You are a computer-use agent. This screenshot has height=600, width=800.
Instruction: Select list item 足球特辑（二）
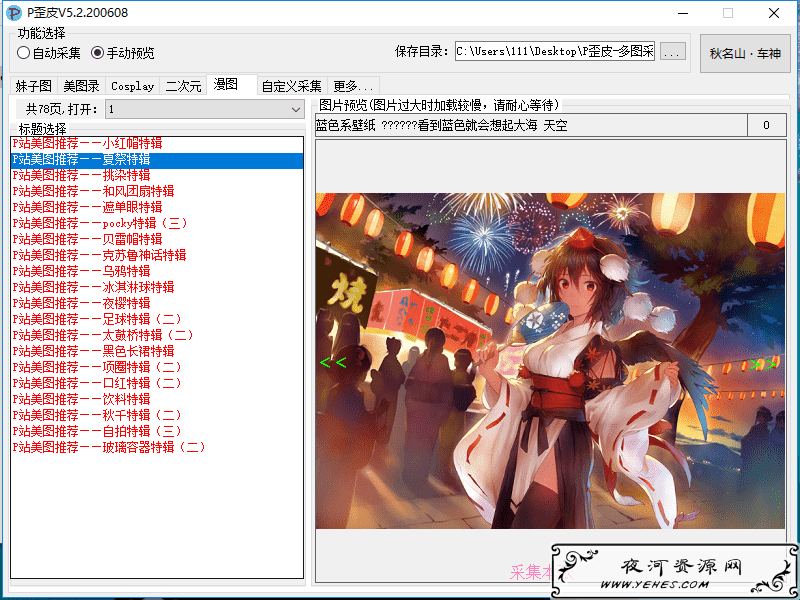157,319
